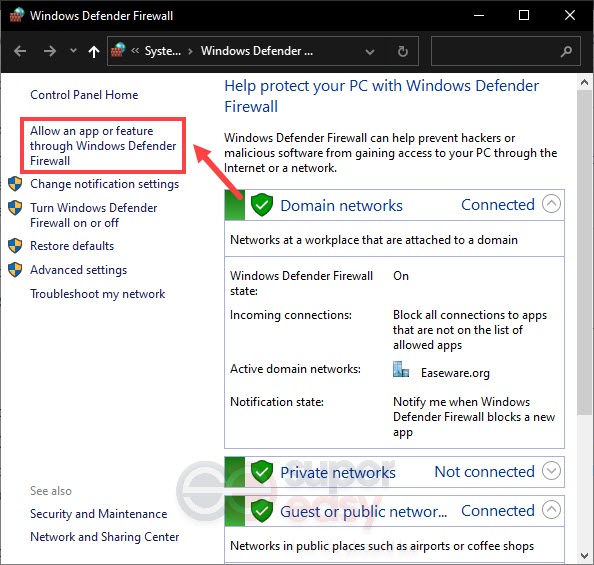Click the scrollbar up arrow
Image resolution: width=594 pixels, height=565 pixels.
[x=585, y=82]
